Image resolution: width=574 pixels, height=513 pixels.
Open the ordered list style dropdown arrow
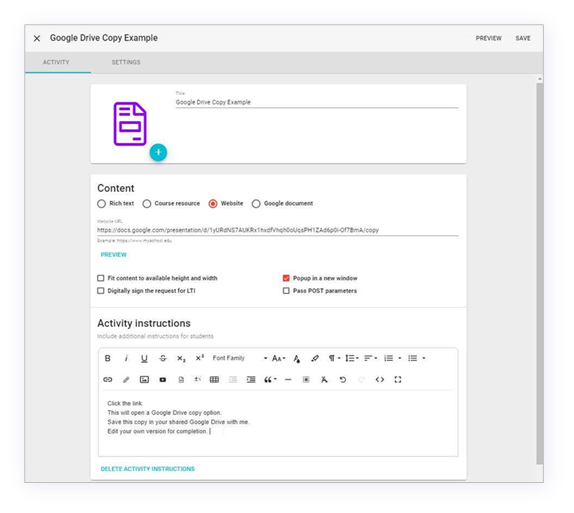pos(400,358)
